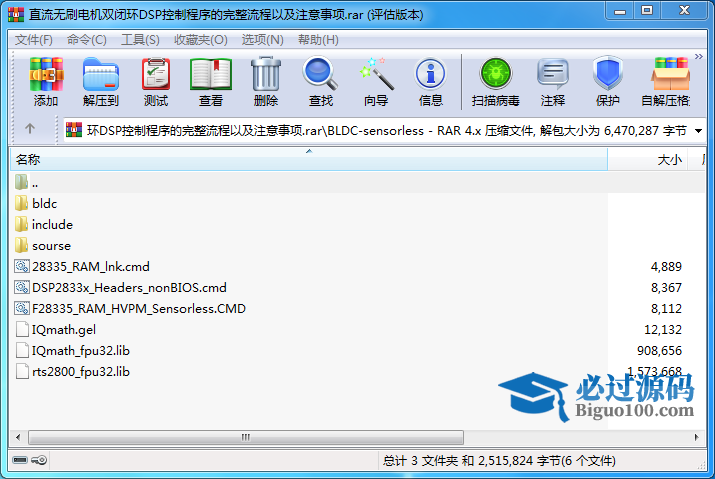Click the RAR archive icon in address bar
Screen dimensions: 715x479
coord(74,130)
